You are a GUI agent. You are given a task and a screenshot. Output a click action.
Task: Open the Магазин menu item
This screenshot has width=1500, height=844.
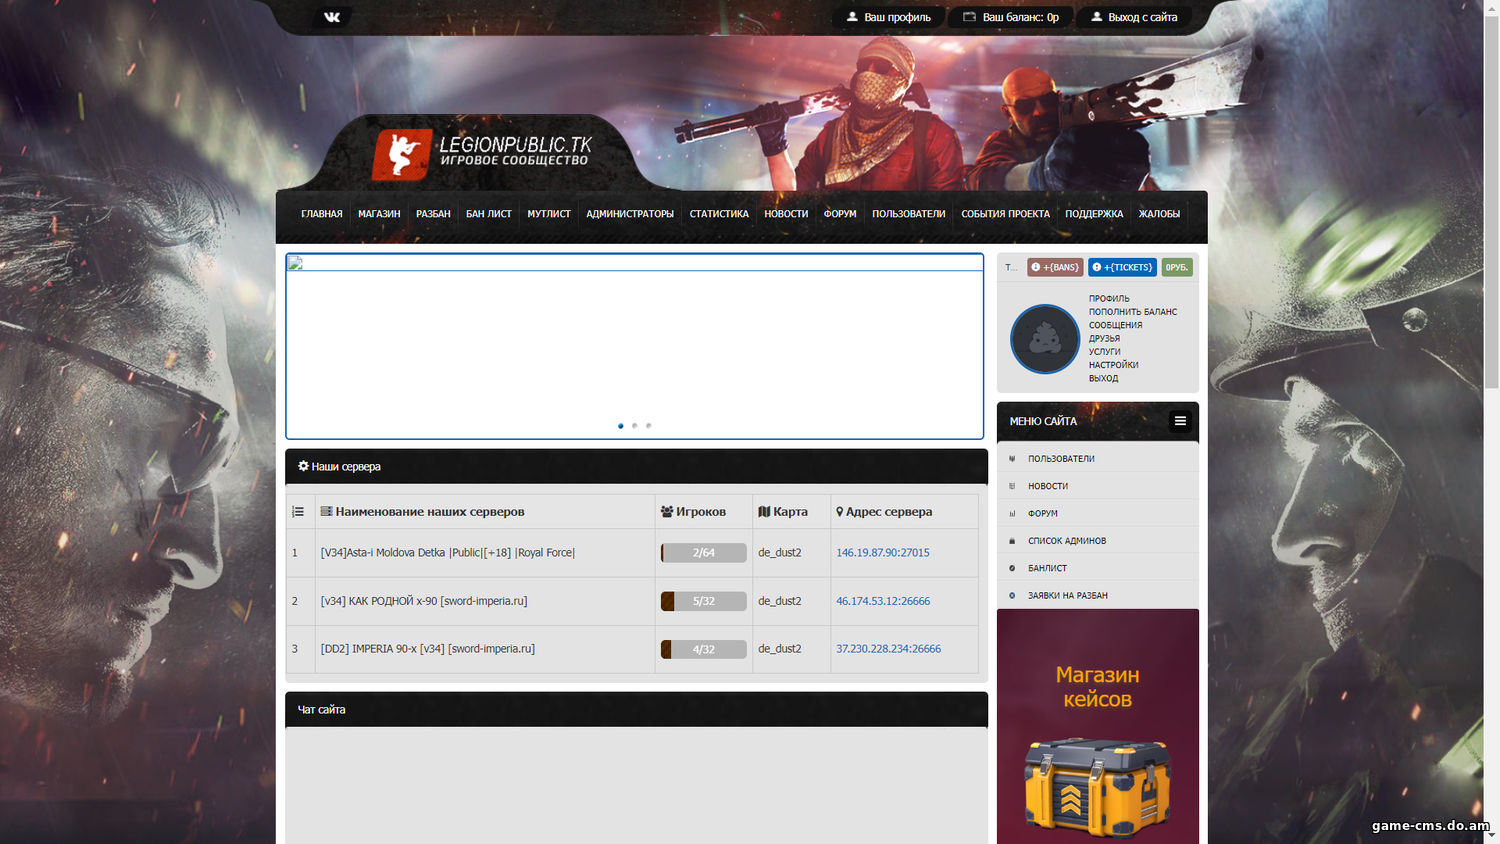(379, 214)
